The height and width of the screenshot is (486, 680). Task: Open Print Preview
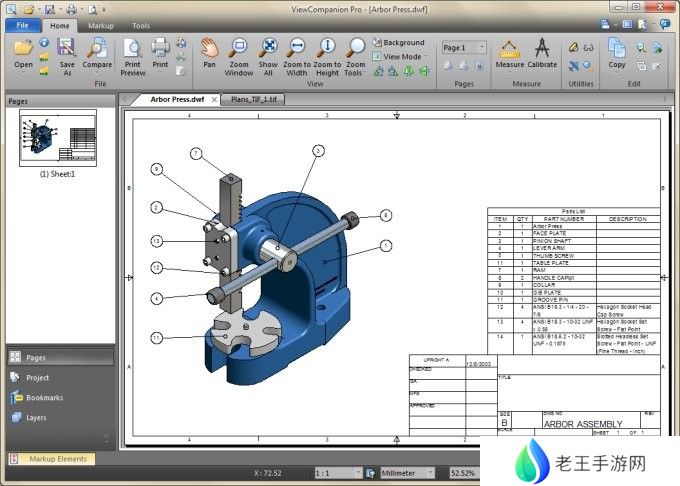pos(132,53)
